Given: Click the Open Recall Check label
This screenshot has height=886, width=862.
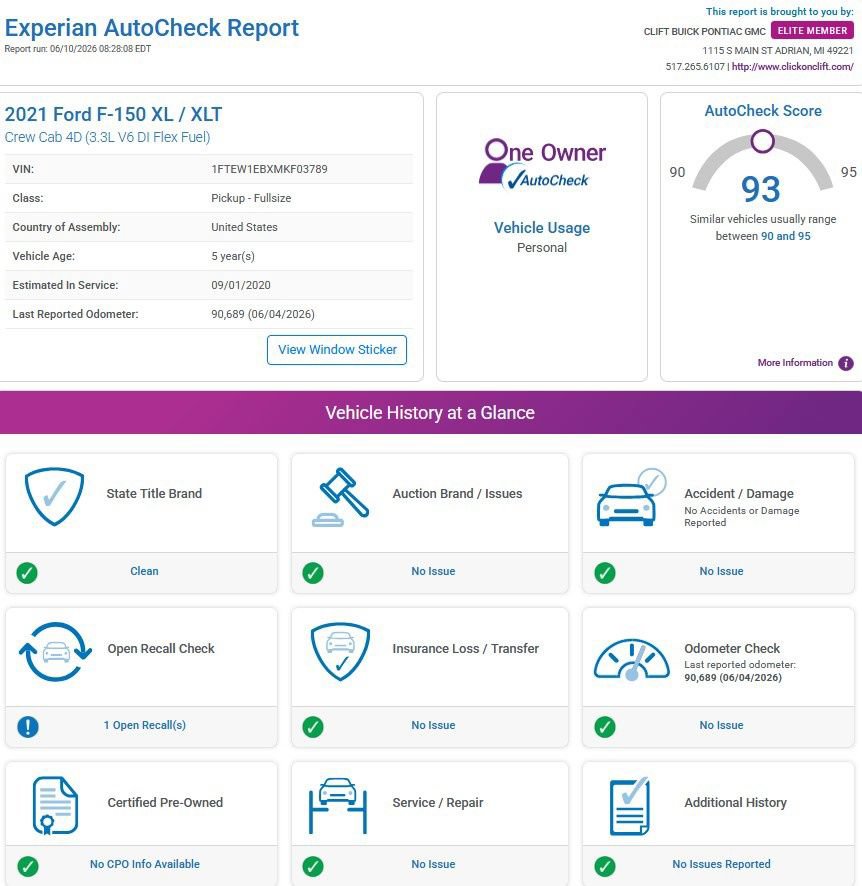Looking at the screenshot, I should tap(161, 648).
